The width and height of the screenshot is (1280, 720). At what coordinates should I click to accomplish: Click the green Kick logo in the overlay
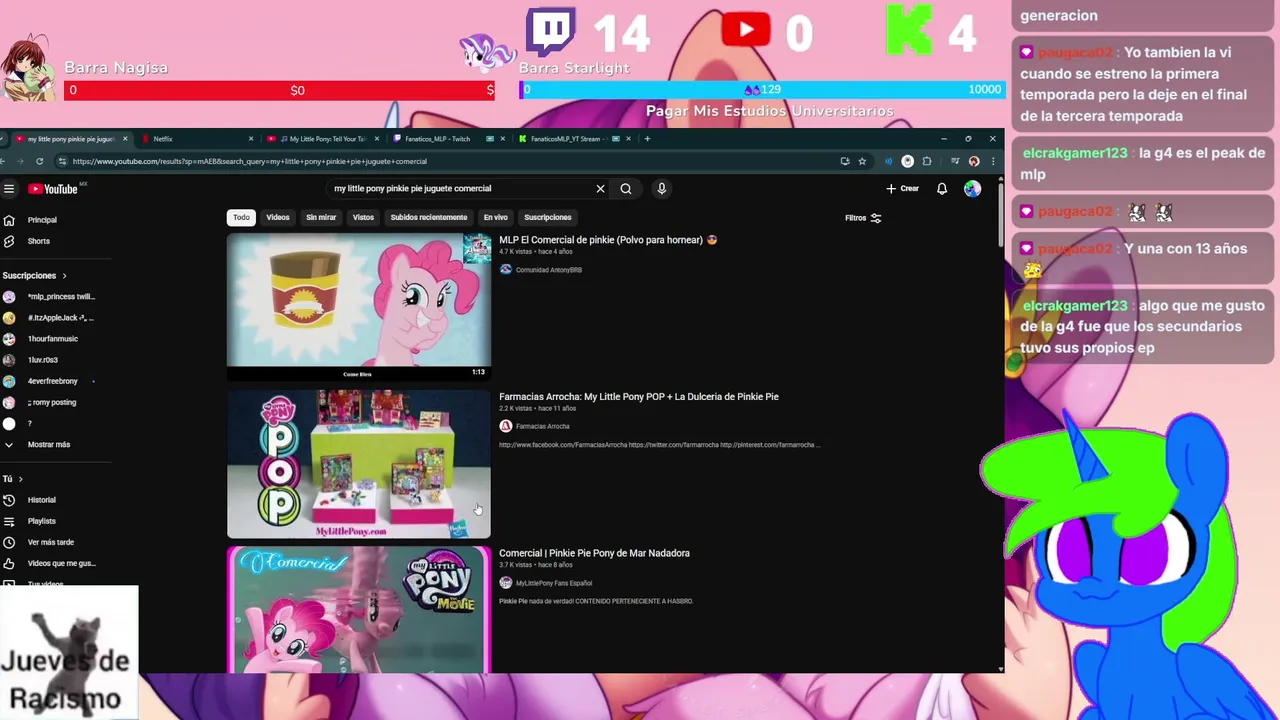click(910, 30)
